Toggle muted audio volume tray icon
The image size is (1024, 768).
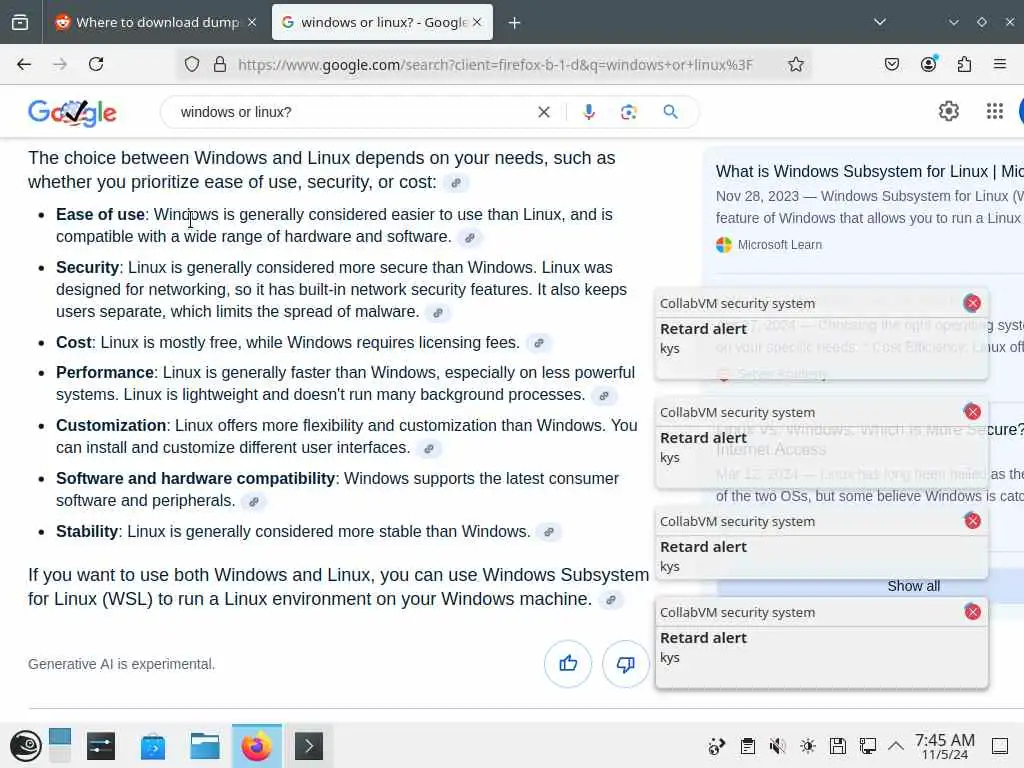pos(777,746)
